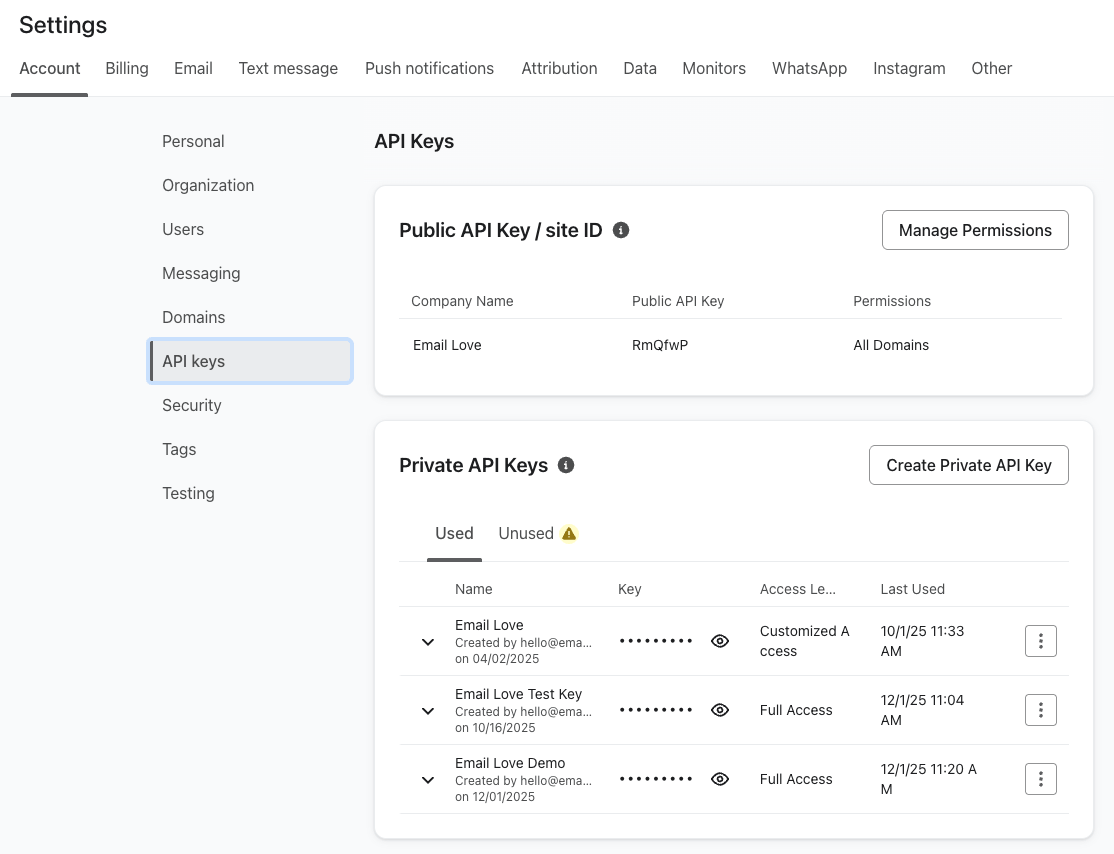Screen dimensions: 1114x854
Task: Show the Email Love Demo key value
Action: pyautogui.click(x=720, y=779)
